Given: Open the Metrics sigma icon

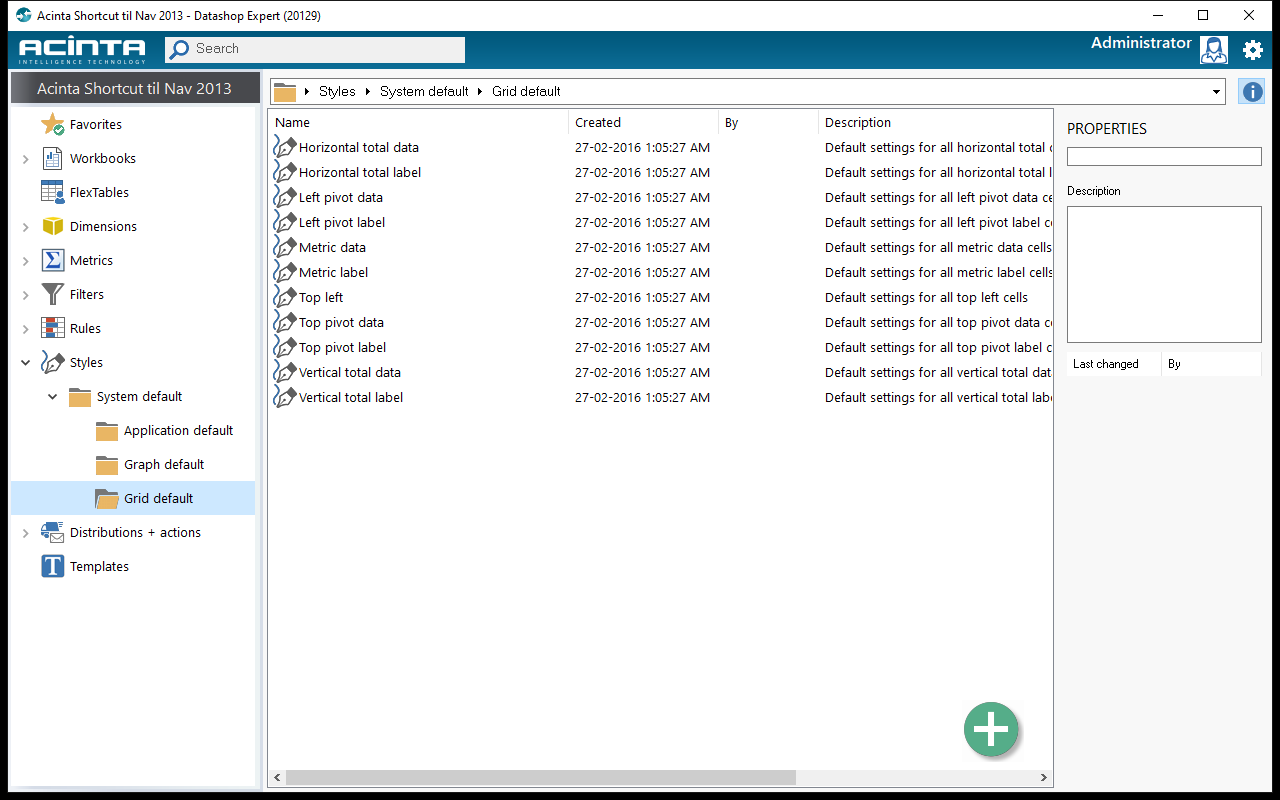Looking at the screenshot, I should 52,261.
